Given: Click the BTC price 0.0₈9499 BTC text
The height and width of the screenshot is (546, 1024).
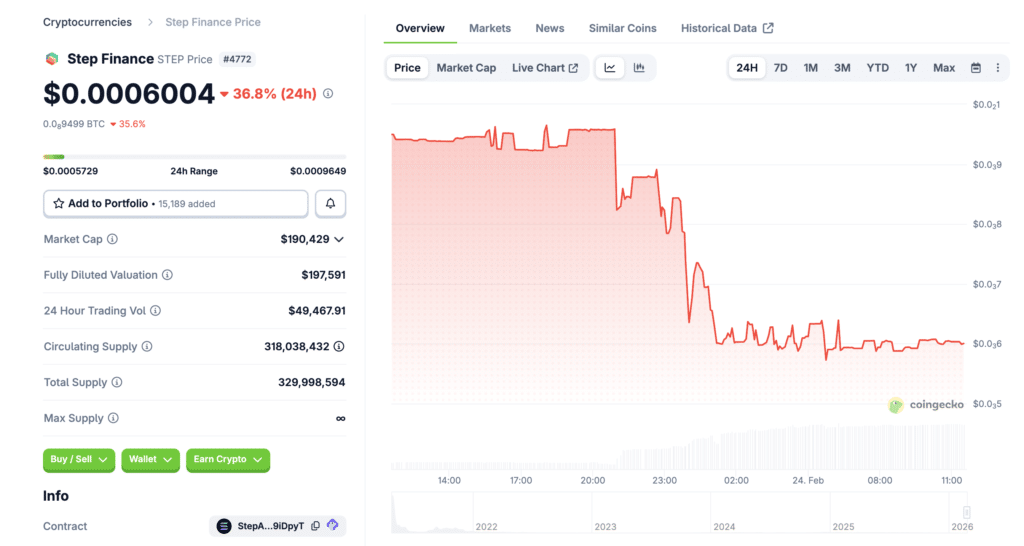Looking at the screenshot, I should pos(74,124).
